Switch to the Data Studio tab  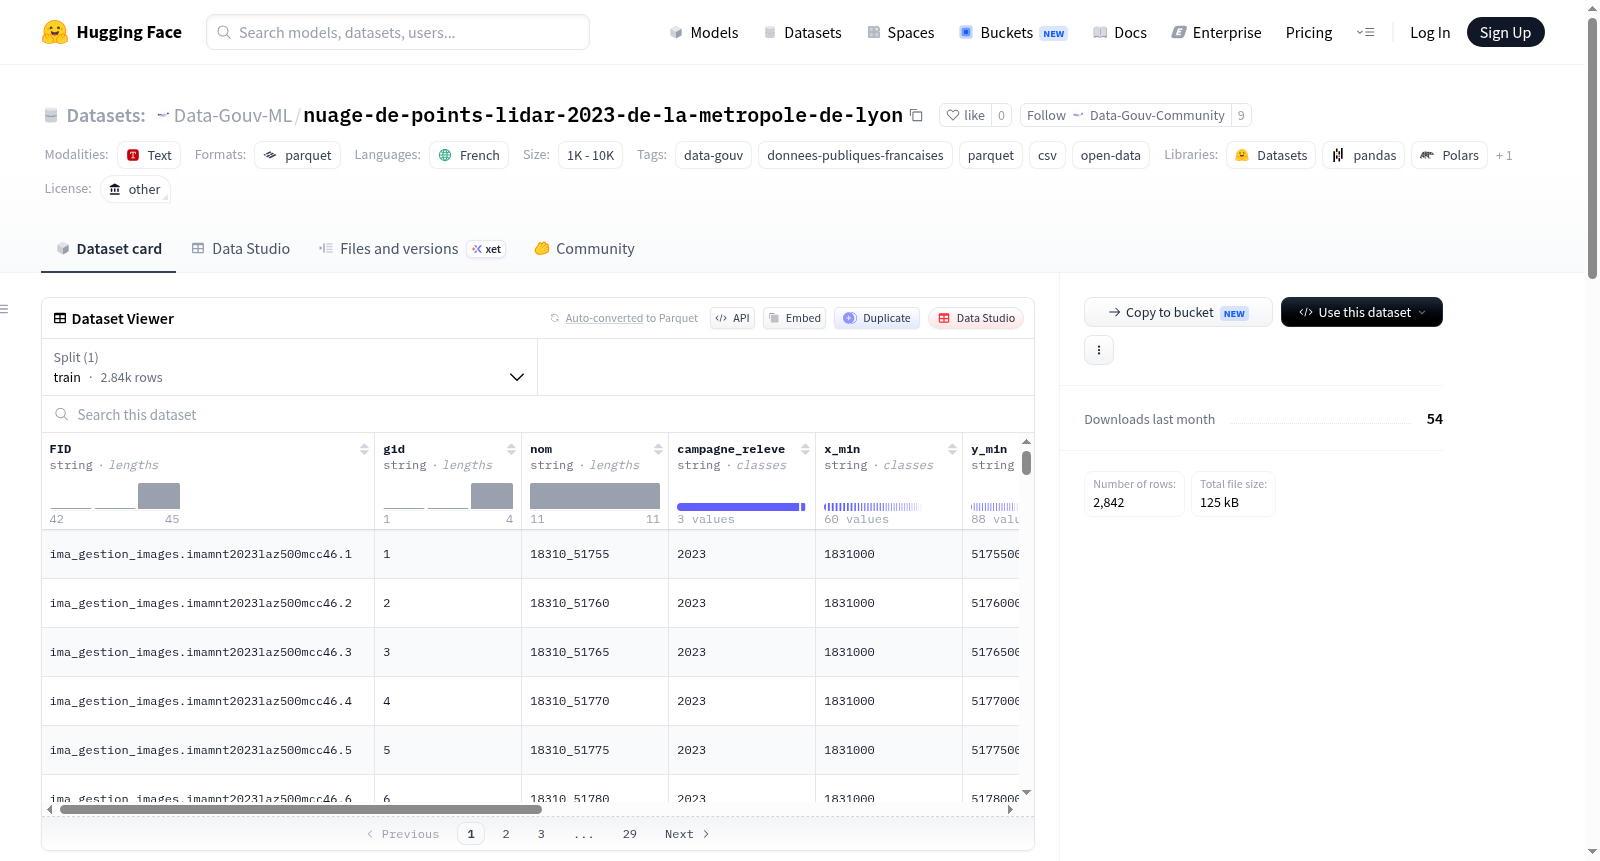click(240, 249)
